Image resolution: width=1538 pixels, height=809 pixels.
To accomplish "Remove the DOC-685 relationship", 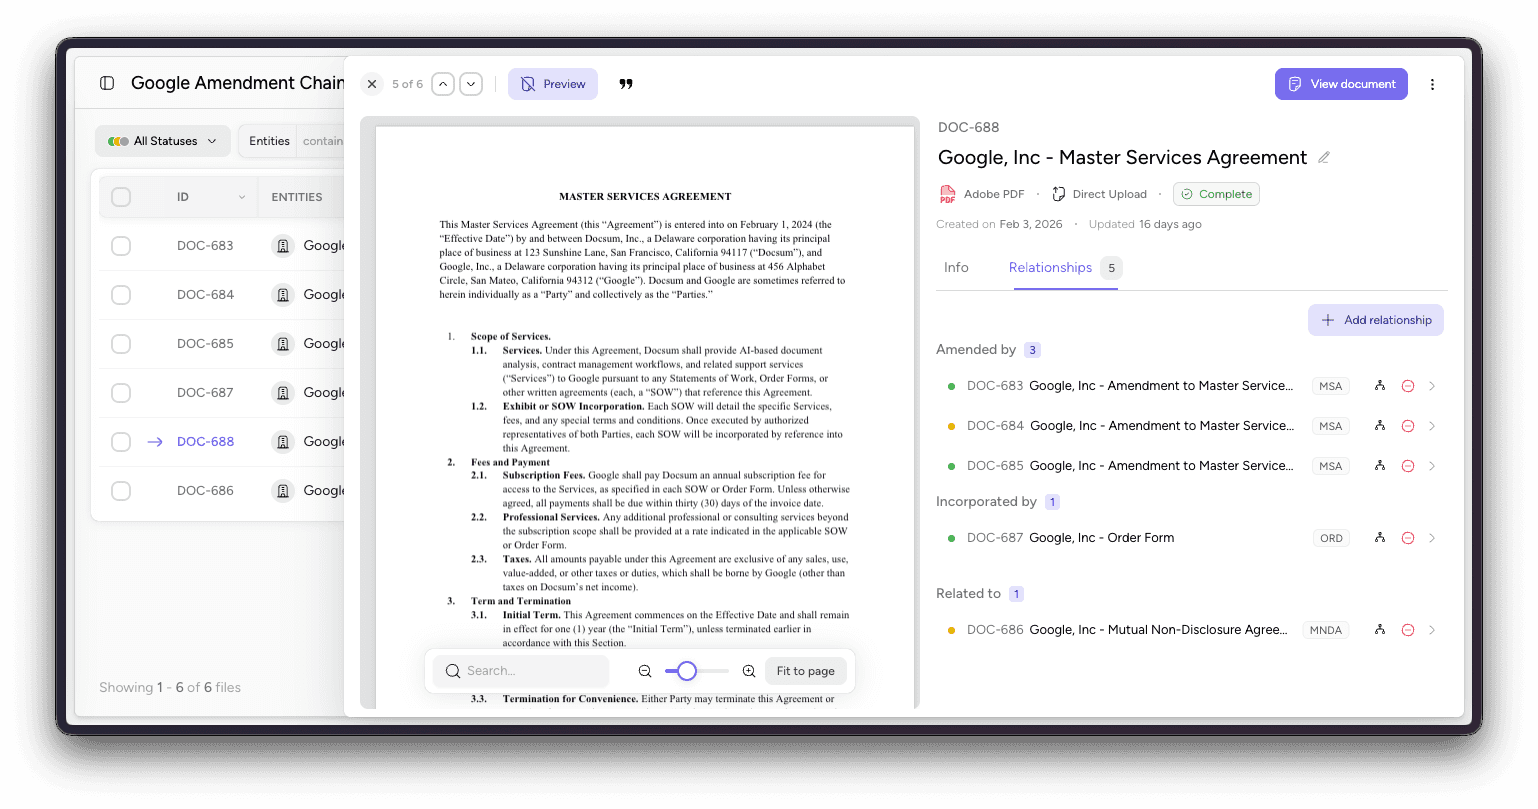I will click(1408, 466).
